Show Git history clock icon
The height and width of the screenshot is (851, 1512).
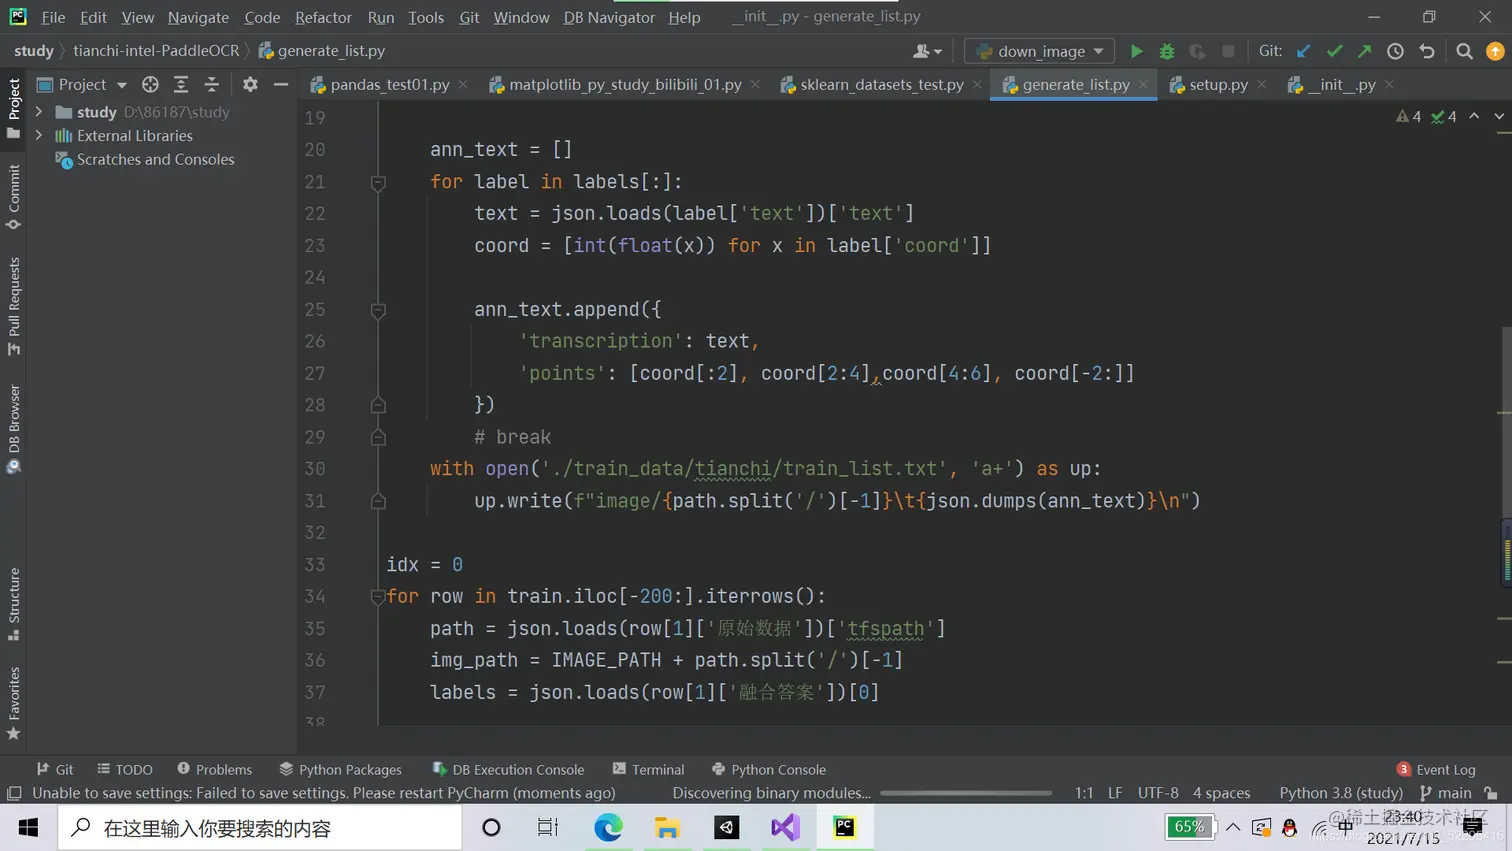(1395, 51)
